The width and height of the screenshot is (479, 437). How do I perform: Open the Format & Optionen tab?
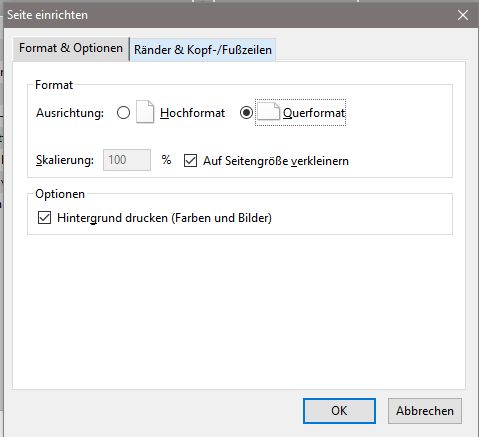click(x=71, y=49)
